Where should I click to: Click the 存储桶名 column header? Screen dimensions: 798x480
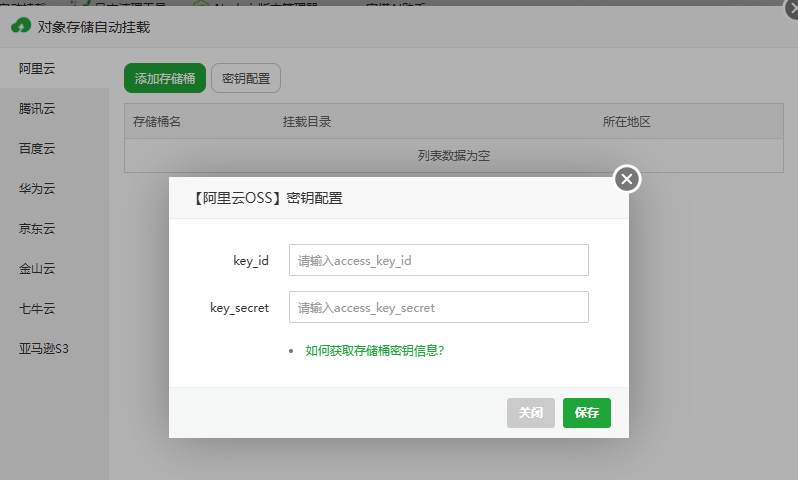[157, 122]
